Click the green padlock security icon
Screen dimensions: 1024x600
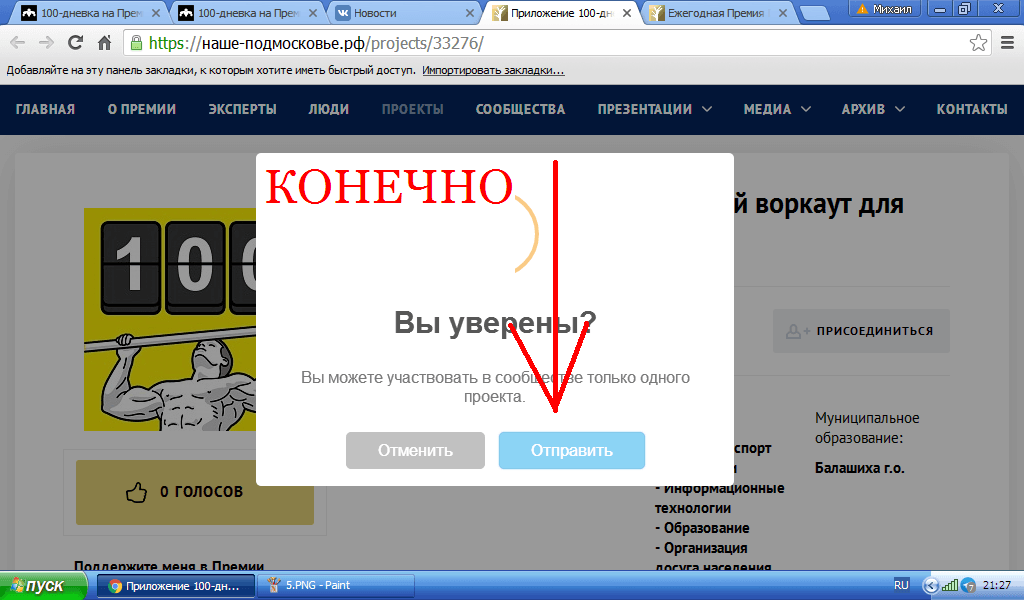136,43
